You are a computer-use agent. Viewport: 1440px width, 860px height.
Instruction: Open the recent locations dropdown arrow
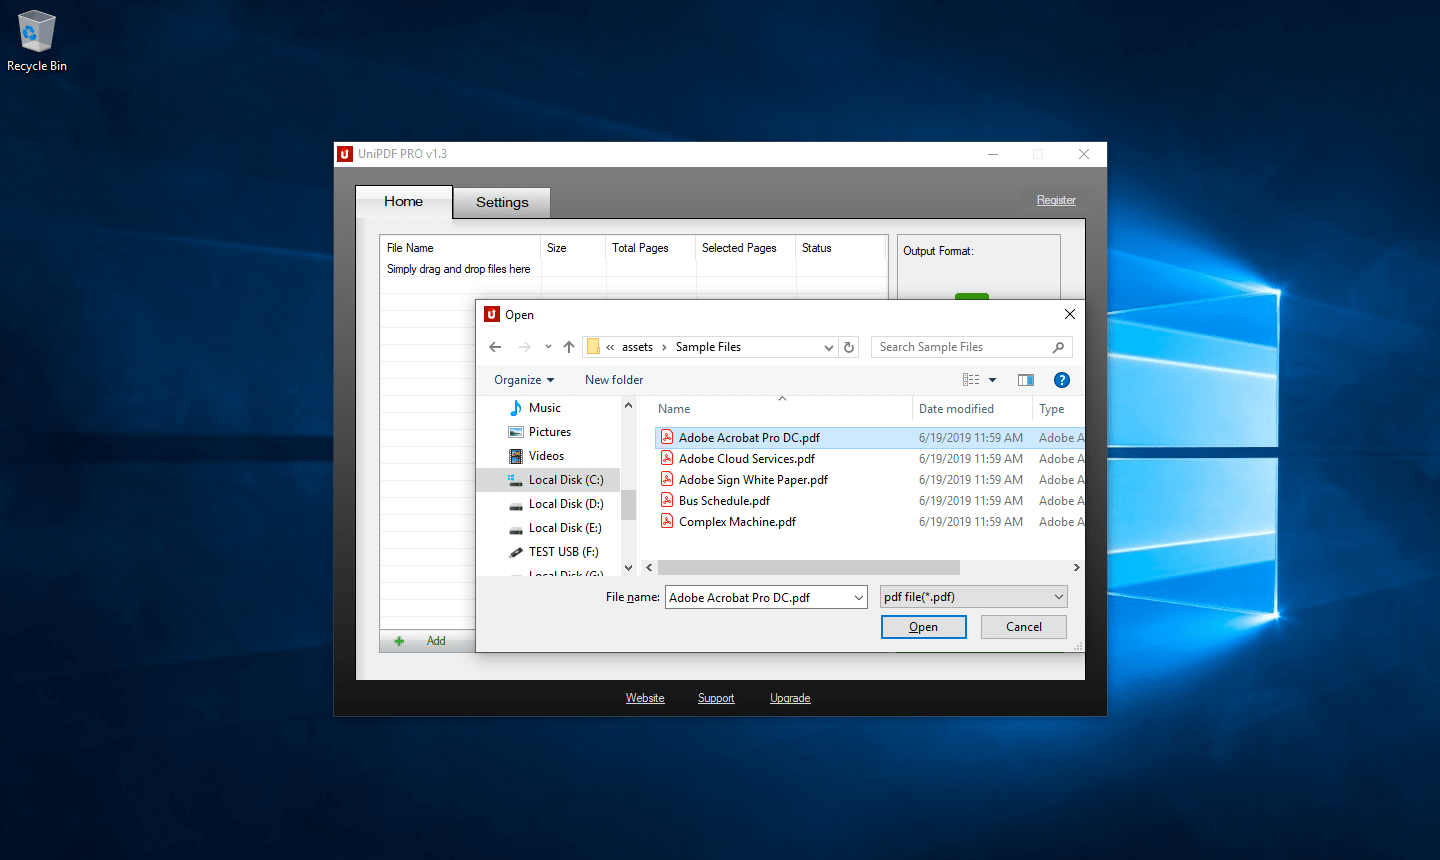(548, 347)
